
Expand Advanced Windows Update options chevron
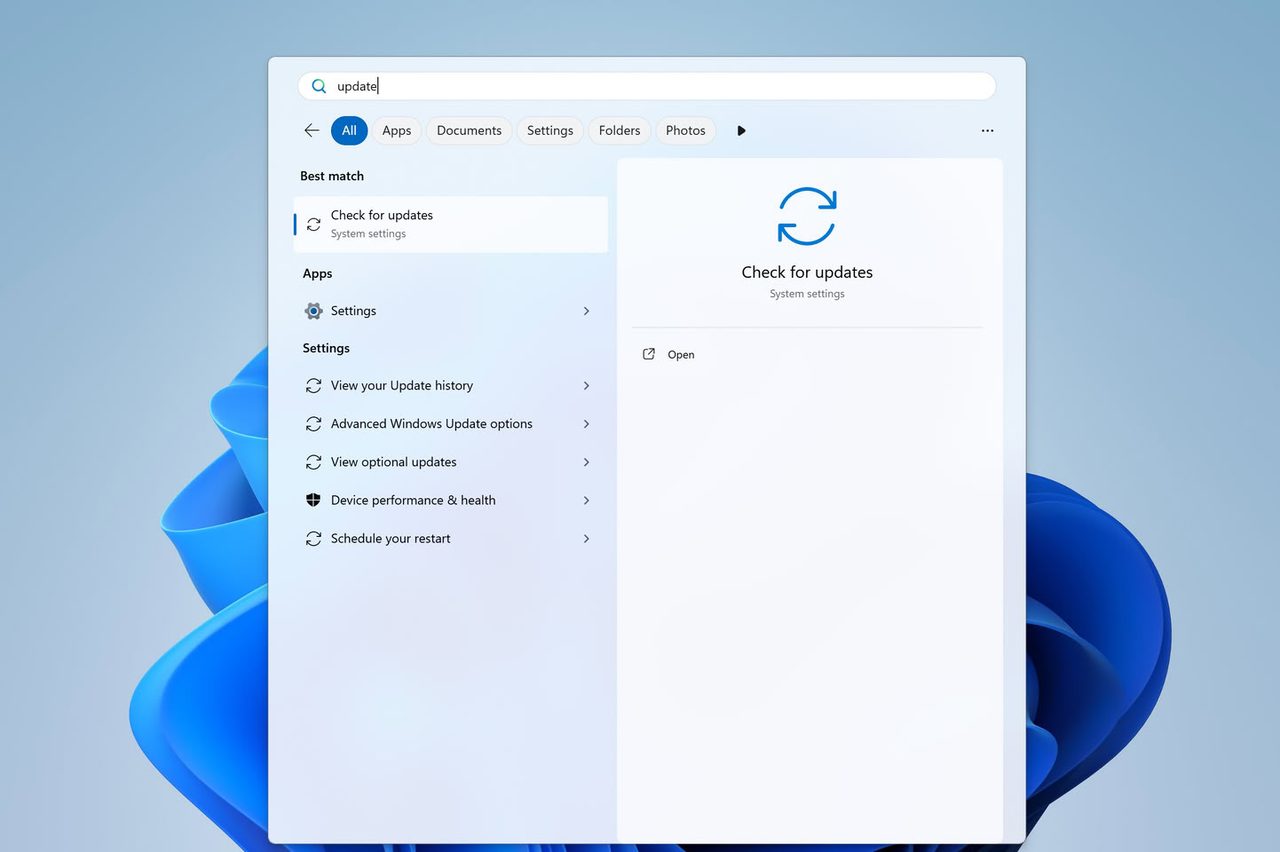pyautogui.click(x=587, y=424)
